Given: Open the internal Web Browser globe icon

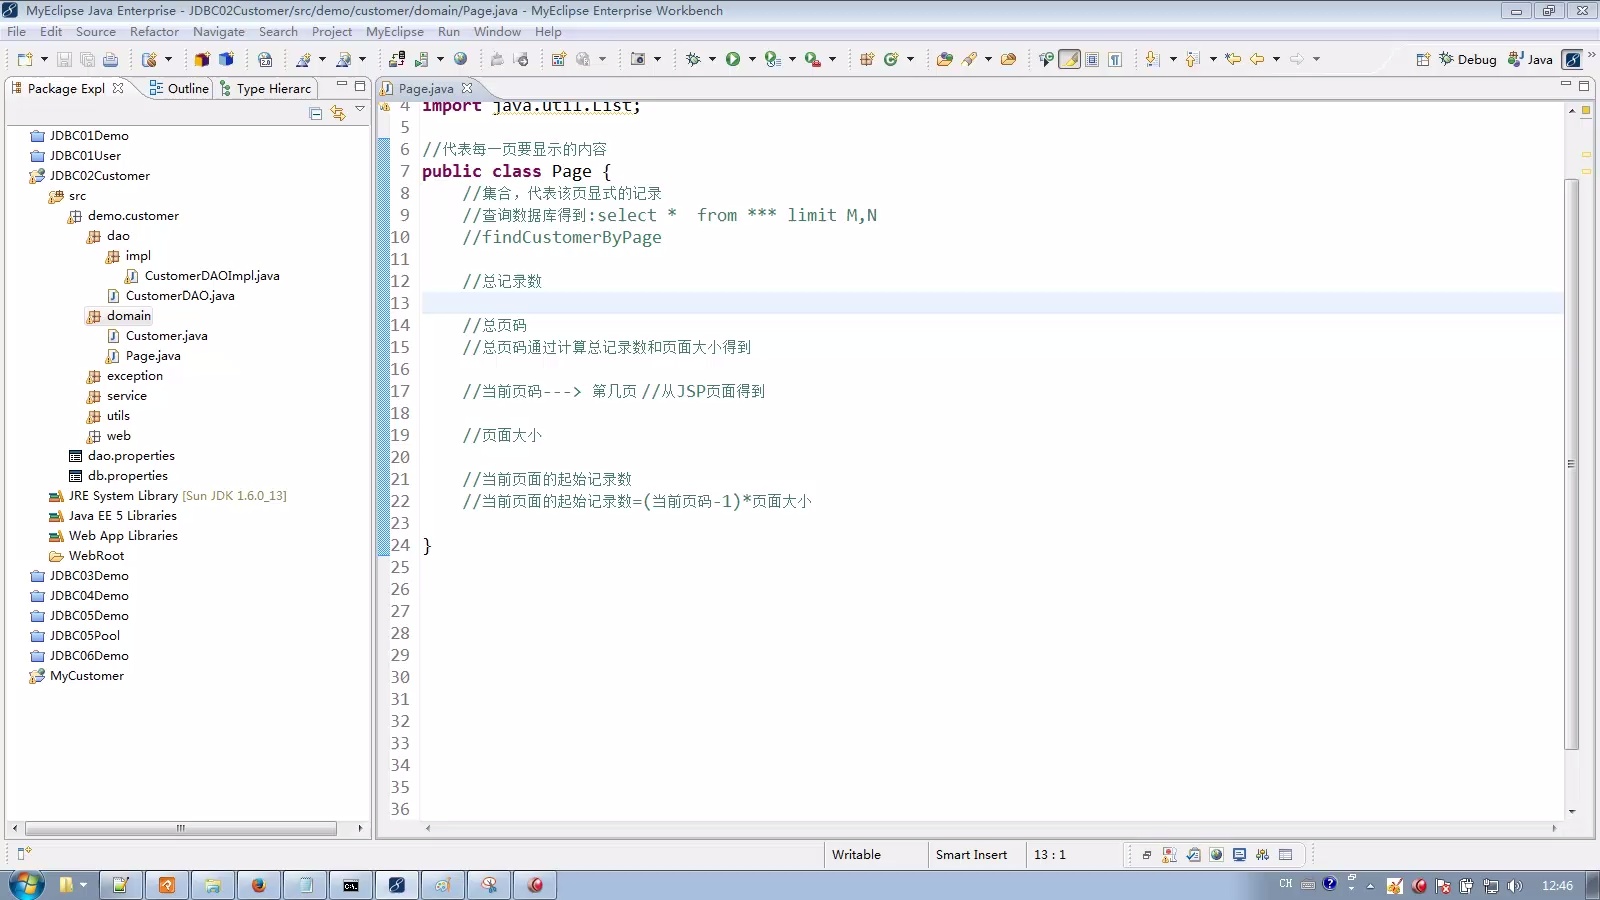Looking at the screenshot, I should click(x=461, y=59).
